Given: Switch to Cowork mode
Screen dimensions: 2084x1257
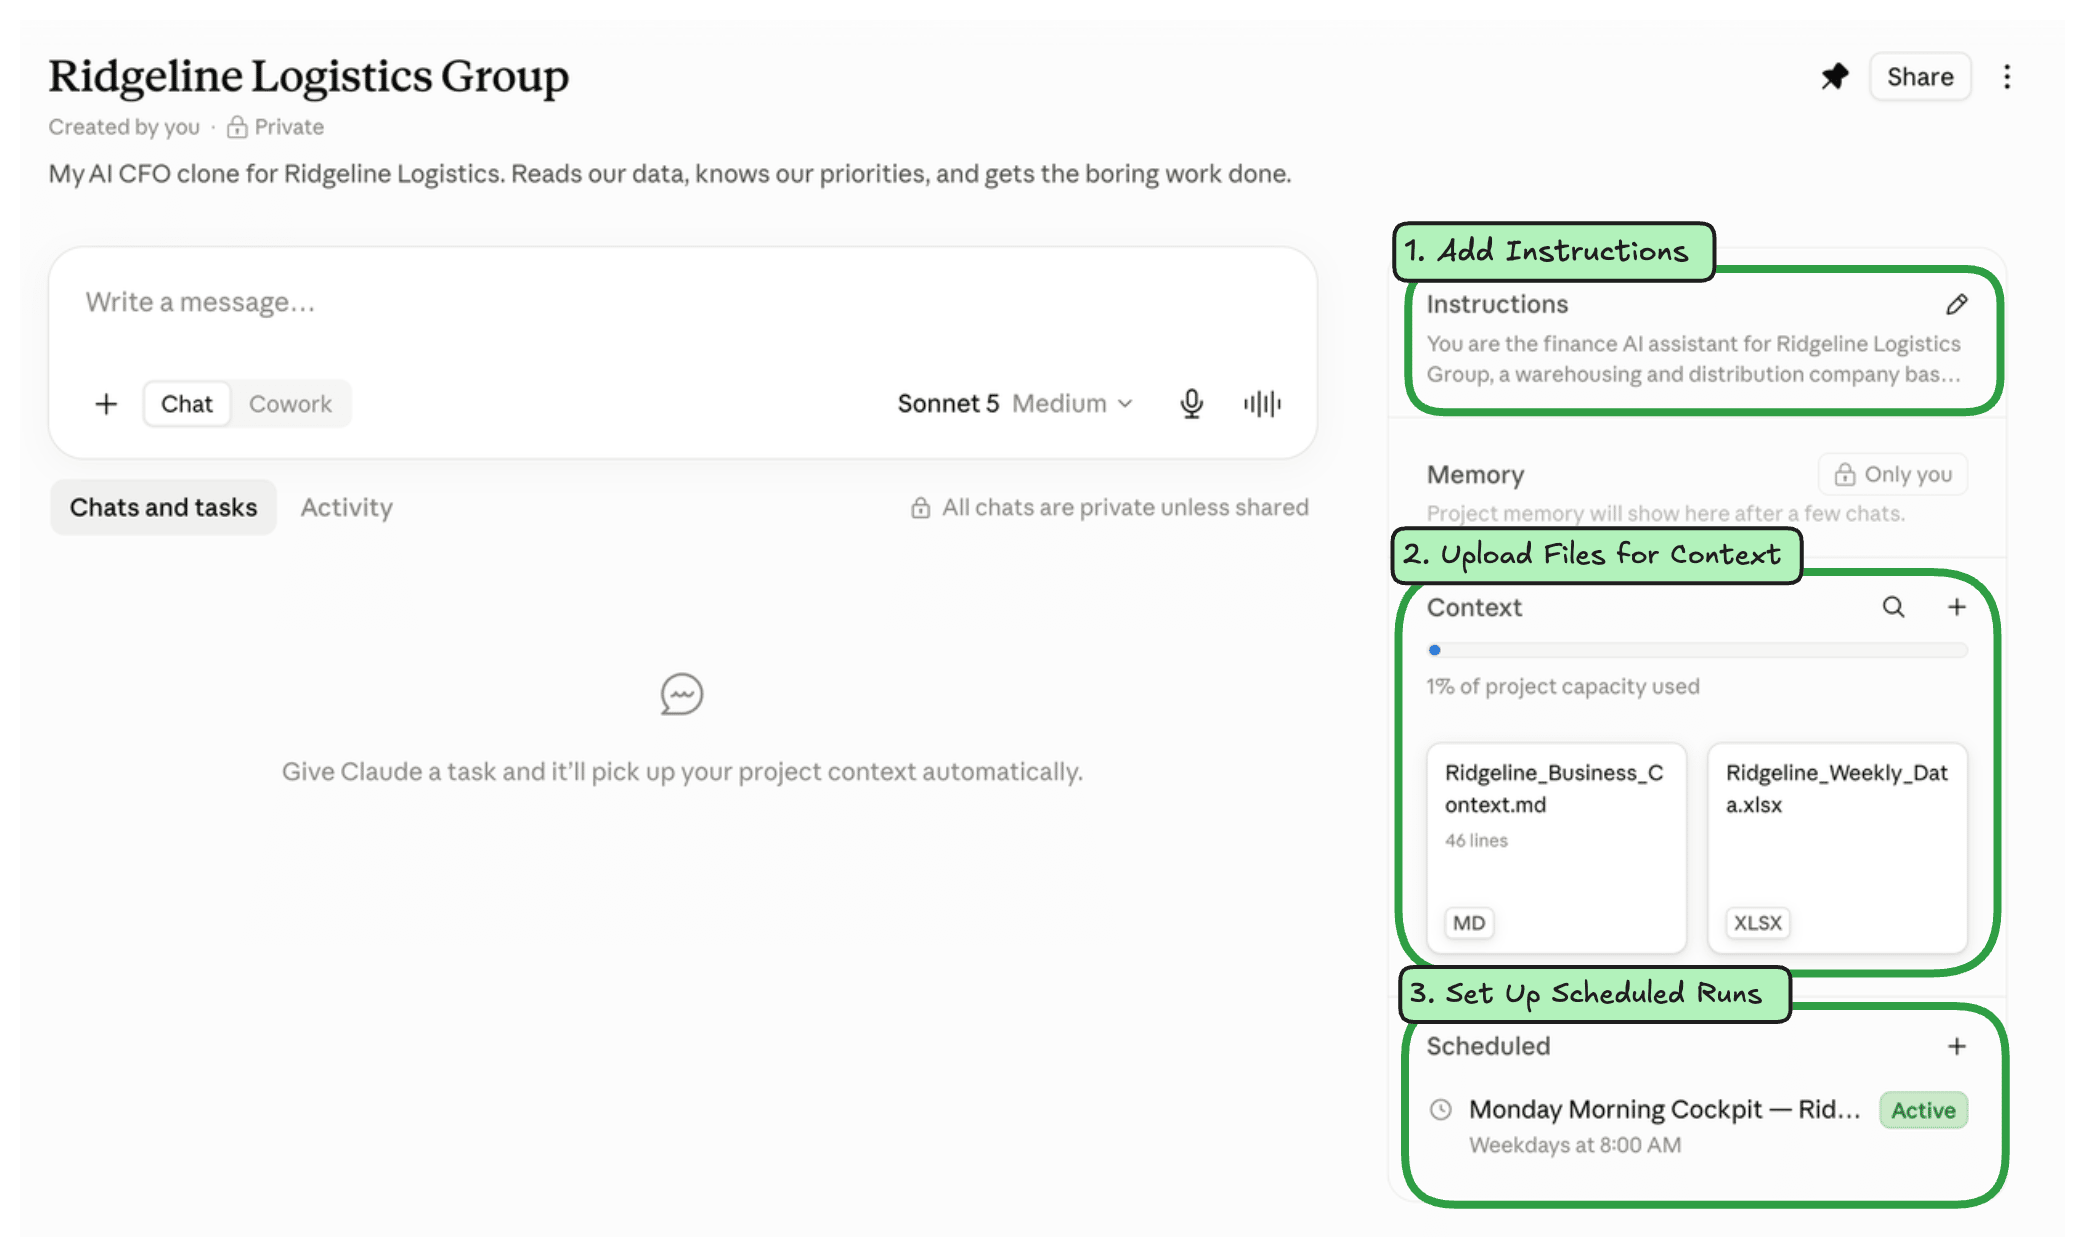Looking at the screenshot, I should click(290, 404).
